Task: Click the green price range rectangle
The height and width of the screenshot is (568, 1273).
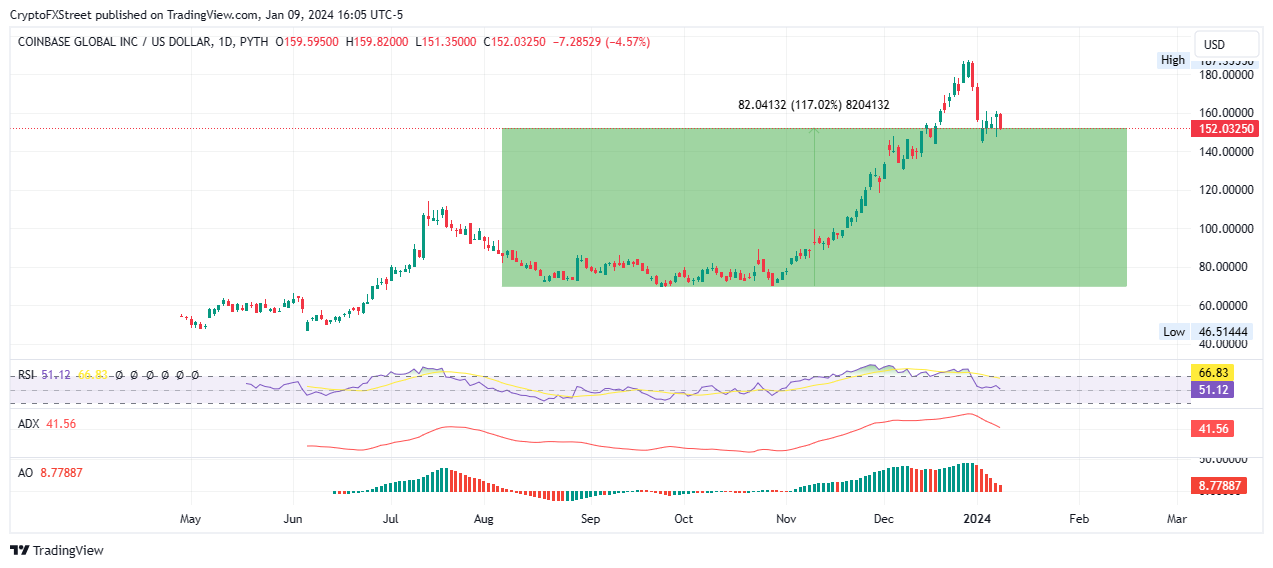Action: 814,207
